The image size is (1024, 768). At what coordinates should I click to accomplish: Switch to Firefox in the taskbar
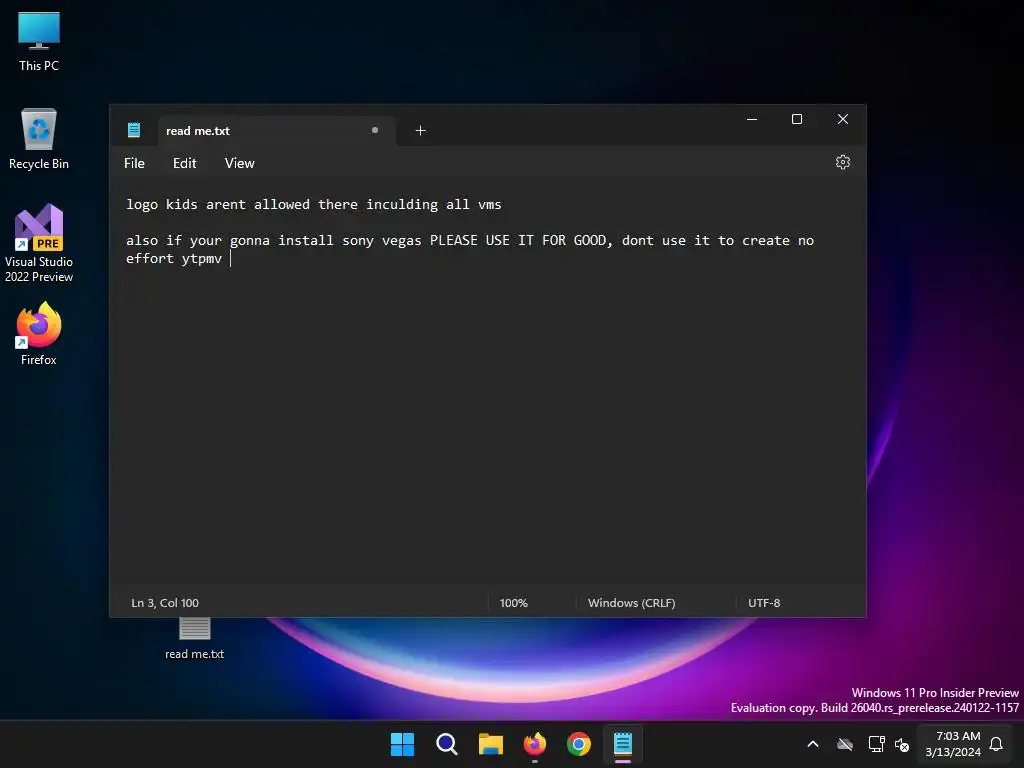(x=535, y=744)
